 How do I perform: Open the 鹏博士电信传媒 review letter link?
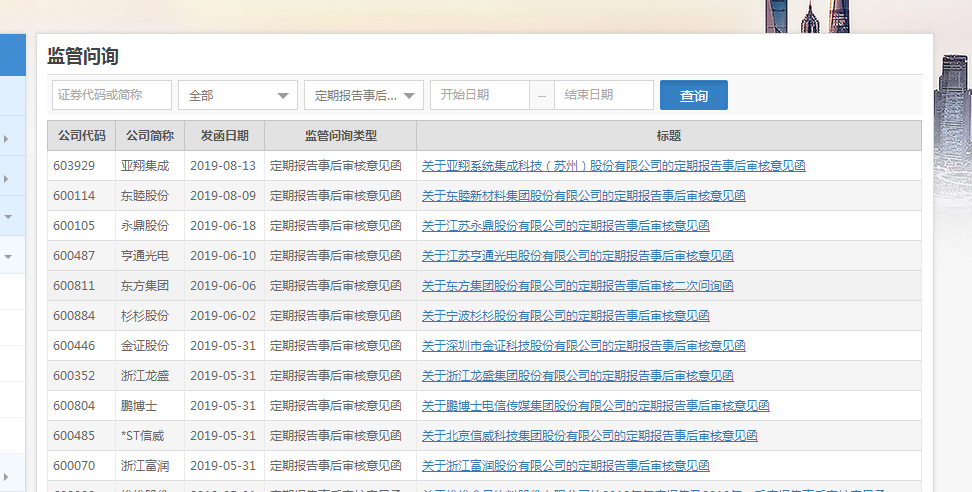point(595,406)
